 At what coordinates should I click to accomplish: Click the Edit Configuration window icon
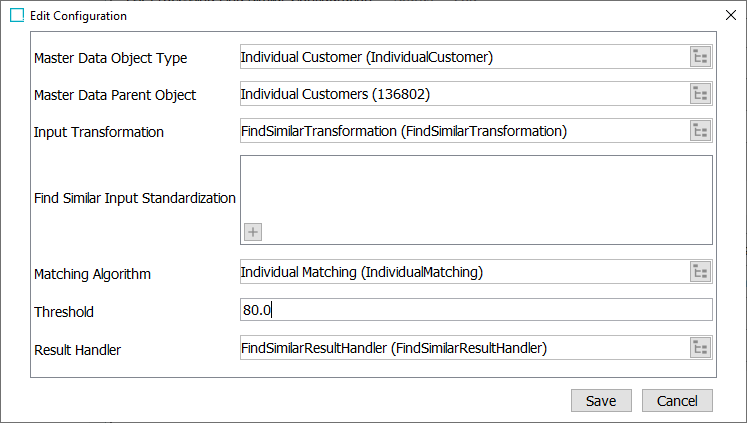click(x=16, y=16)
